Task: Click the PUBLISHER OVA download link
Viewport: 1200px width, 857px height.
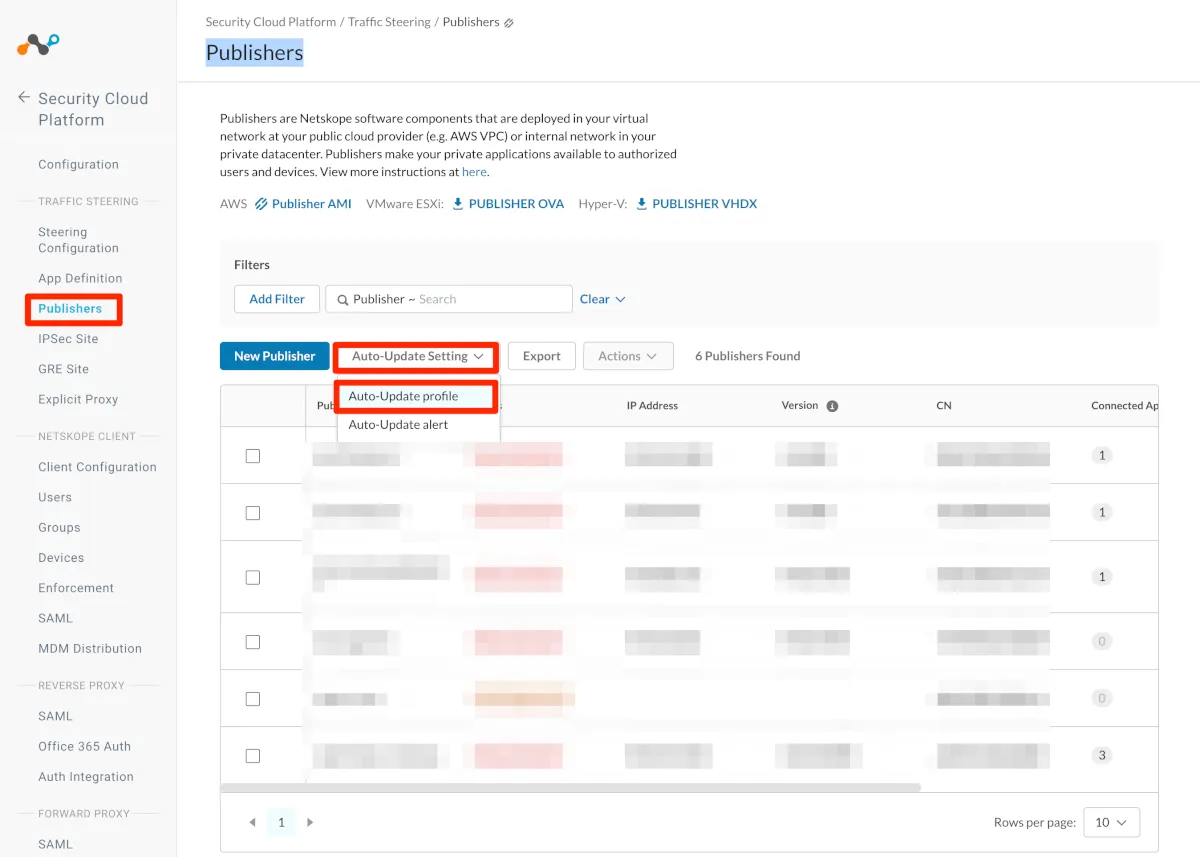Action: tap(516, 204)
